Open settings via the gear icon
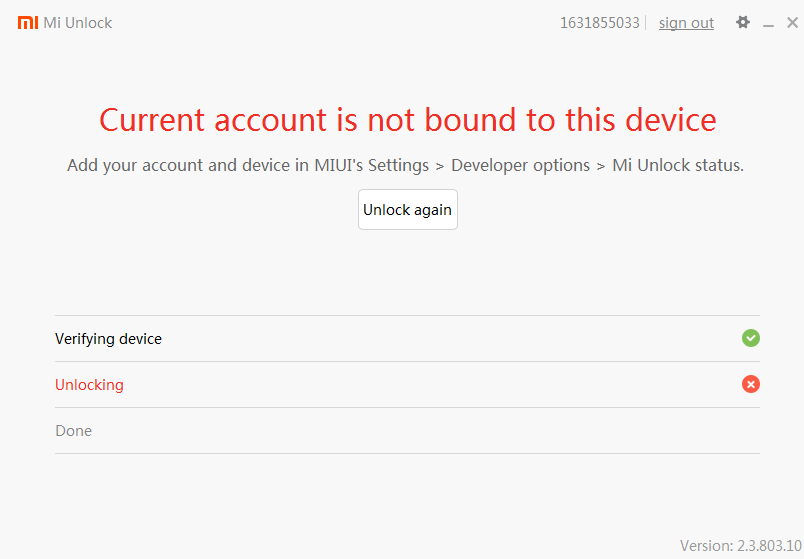 coord(743,22)
